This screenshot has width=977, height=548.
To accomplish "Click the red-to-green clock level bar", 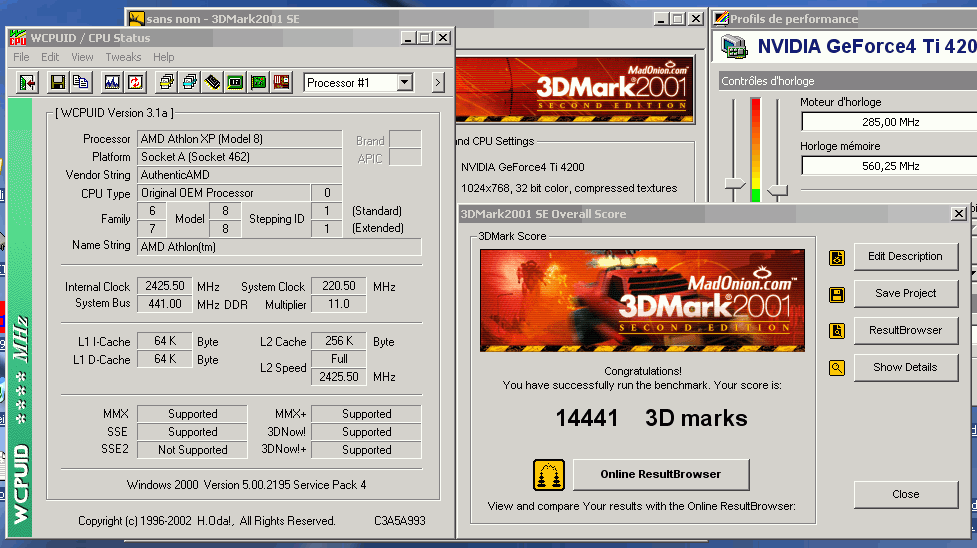I will click(756, 150).
